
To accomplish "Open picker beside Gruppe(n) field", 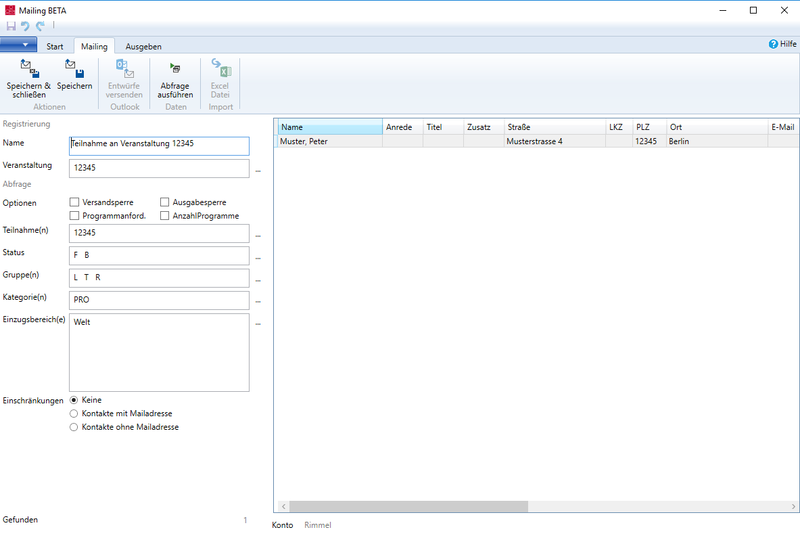I will pyautogui.click(x=258, y=280).
